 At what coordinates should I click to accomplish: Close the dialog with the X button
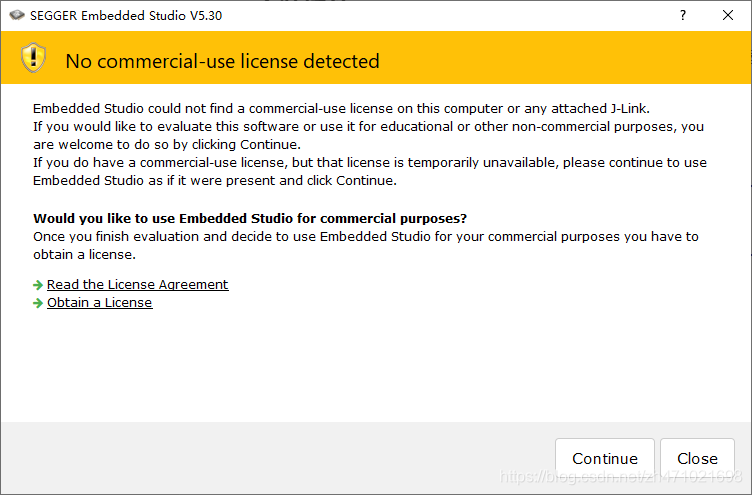[x=728, y=15]
